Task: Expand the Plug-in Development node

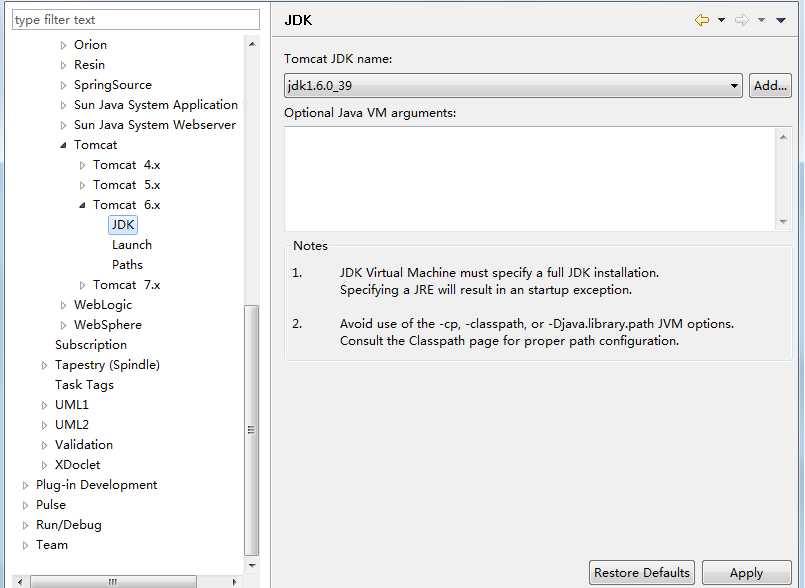Action: click(x=25, y=486)
